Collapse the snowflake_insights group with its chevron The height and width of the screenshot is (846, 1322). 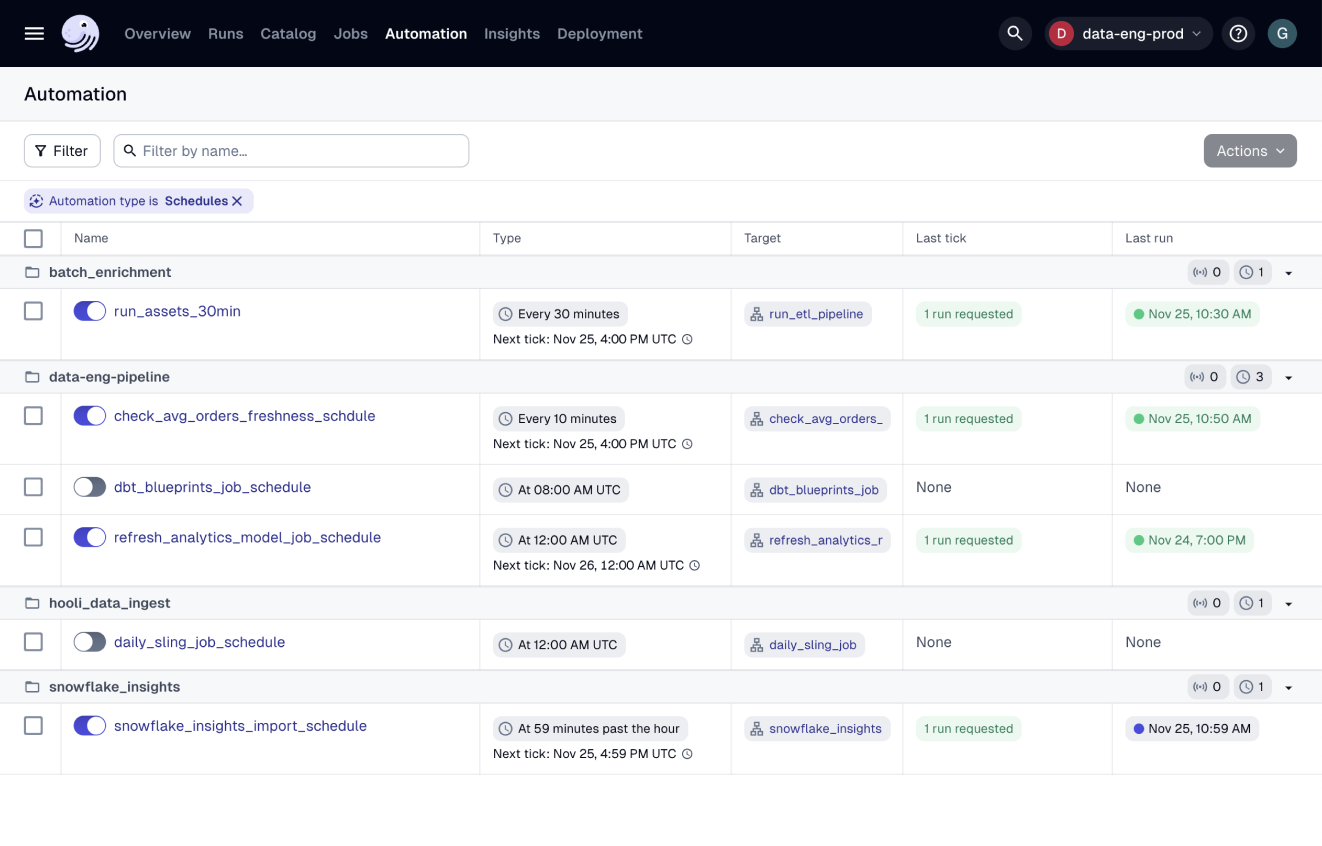pos(1288,687)
